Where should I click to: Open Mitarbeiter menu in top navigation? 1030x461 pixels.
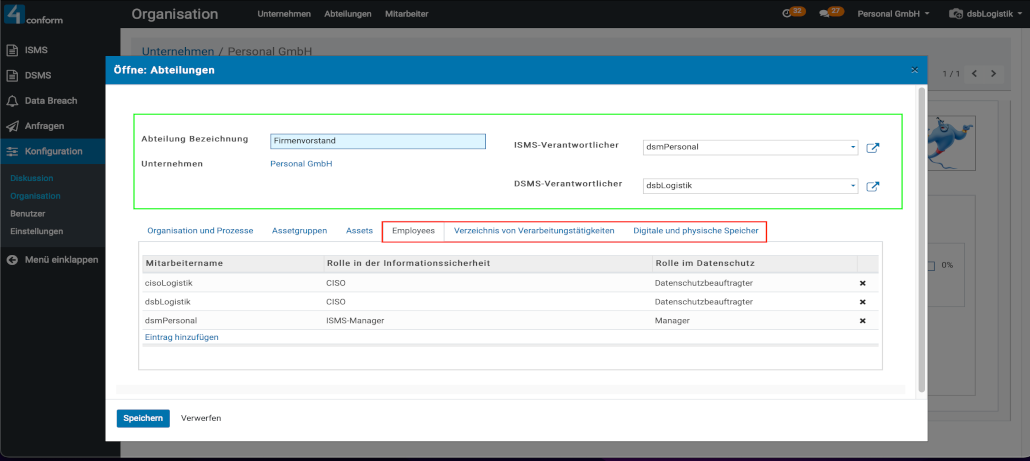[x=406, y=14]
